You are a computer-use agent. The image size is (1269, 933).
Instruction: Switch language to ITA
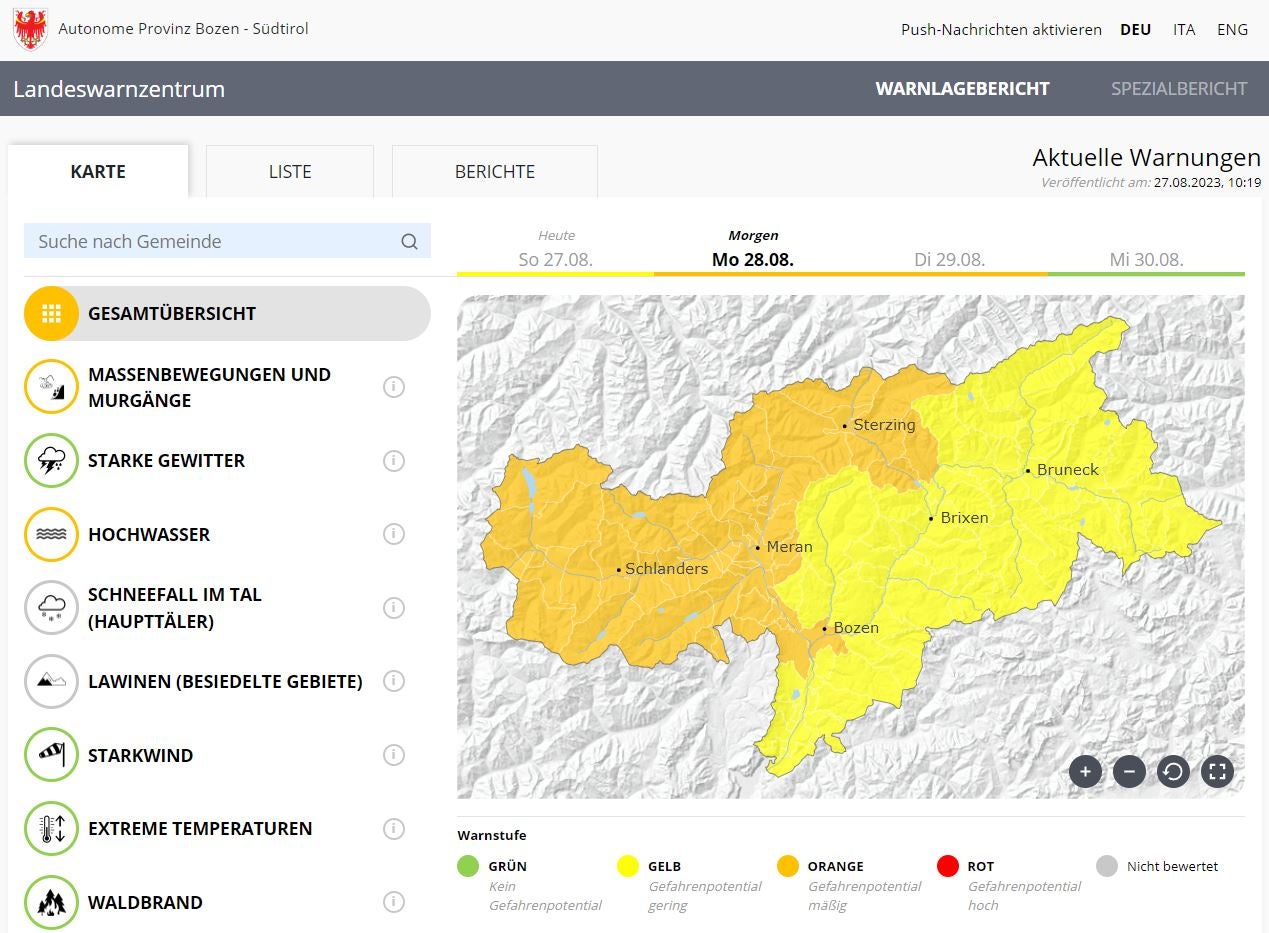click(x=1184, y=30)
